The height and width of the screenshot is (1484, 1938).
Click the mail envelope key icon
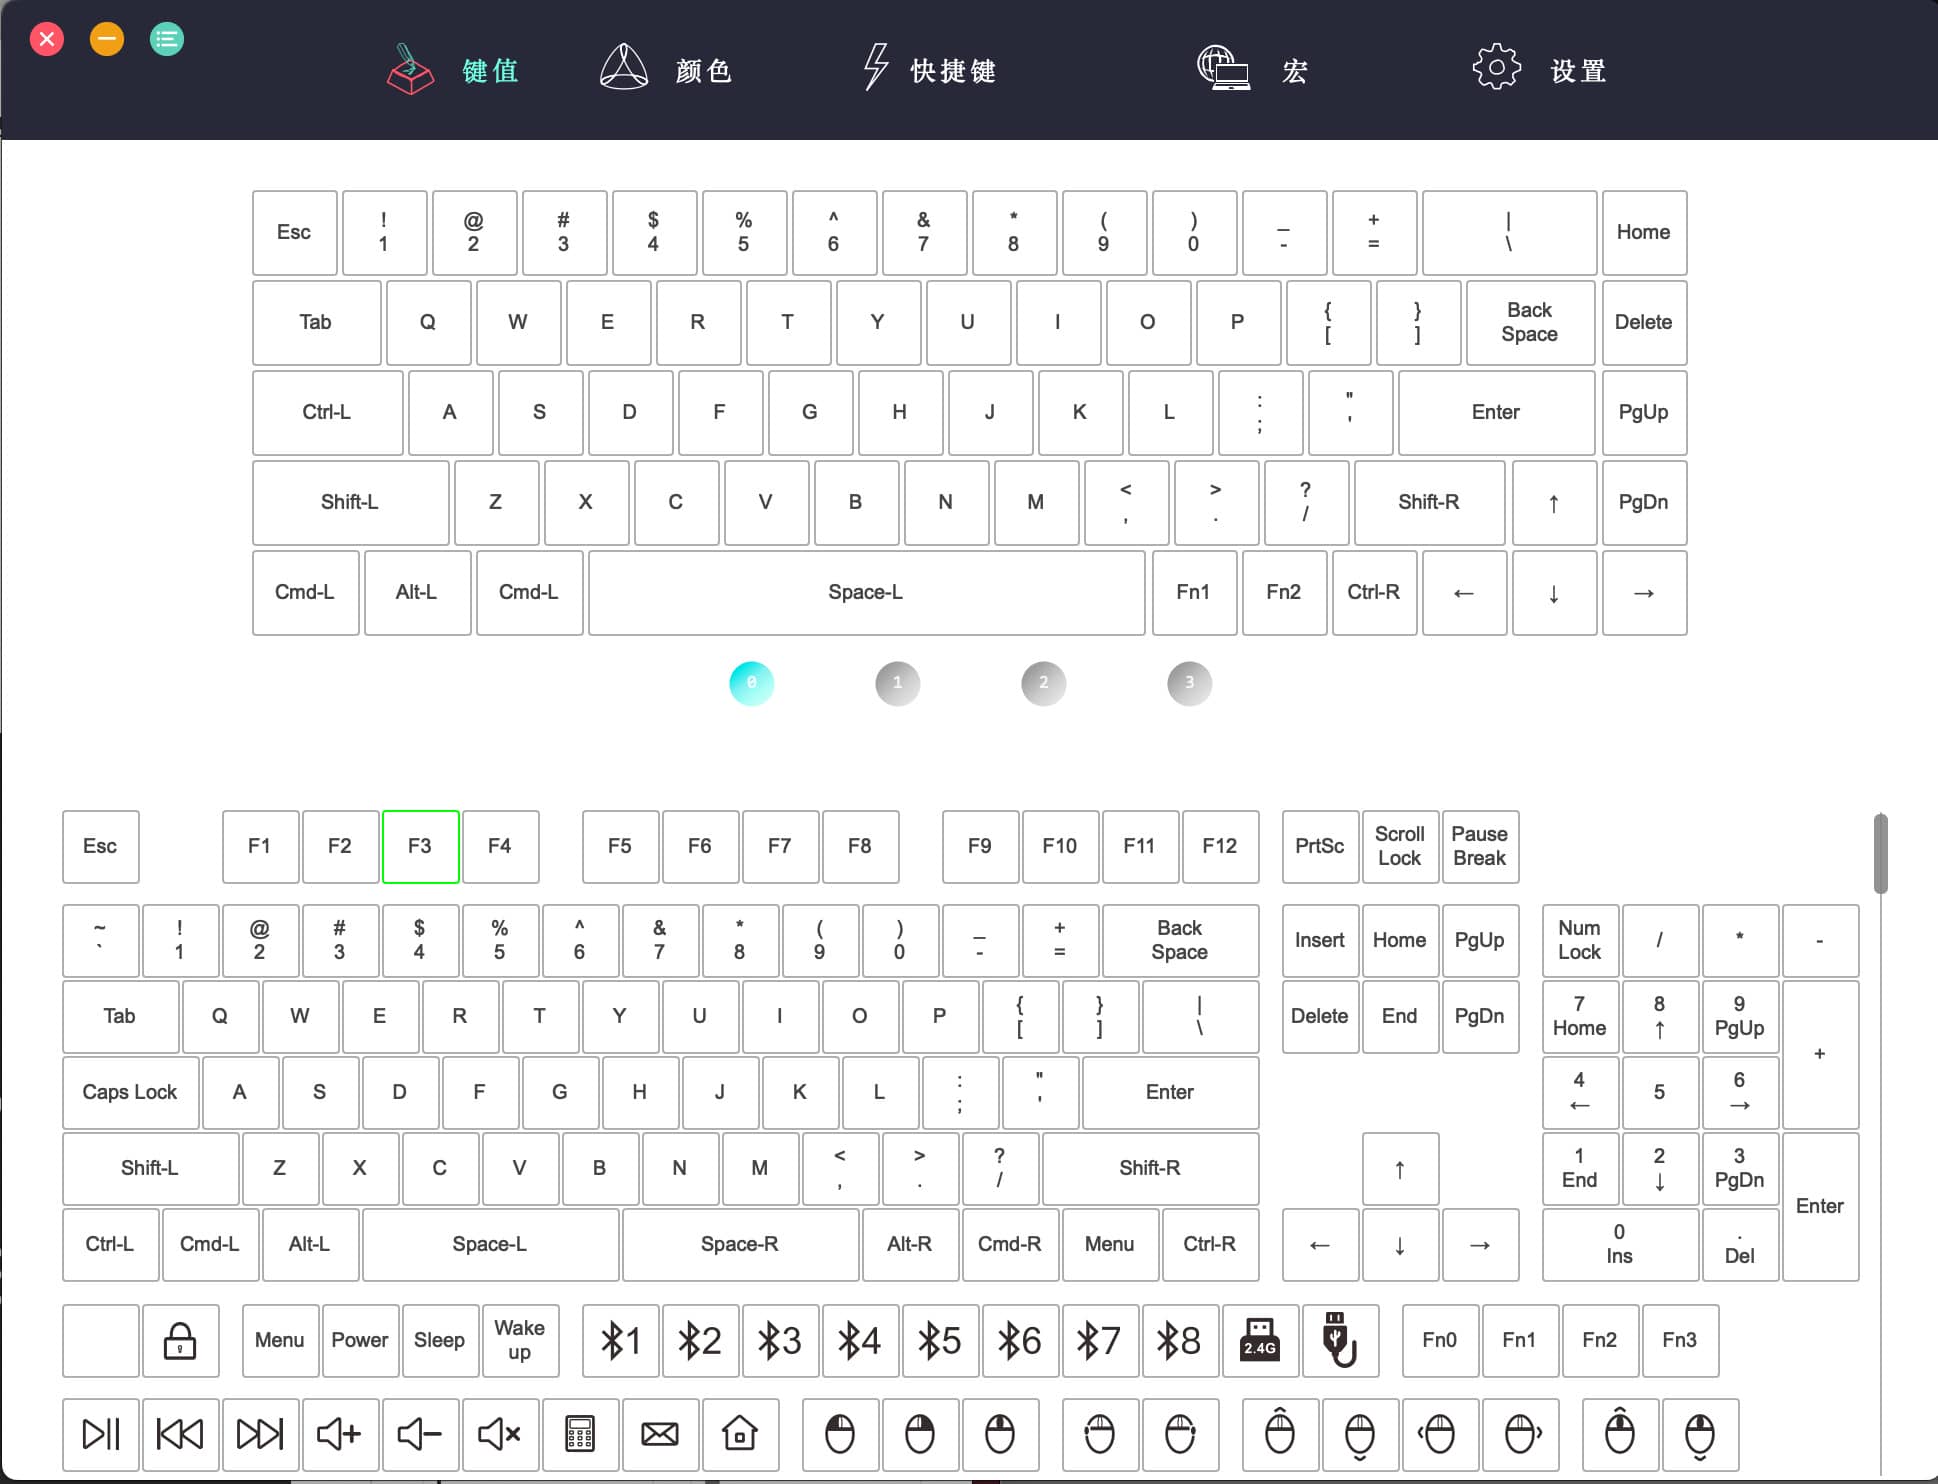coord(660,1434)
